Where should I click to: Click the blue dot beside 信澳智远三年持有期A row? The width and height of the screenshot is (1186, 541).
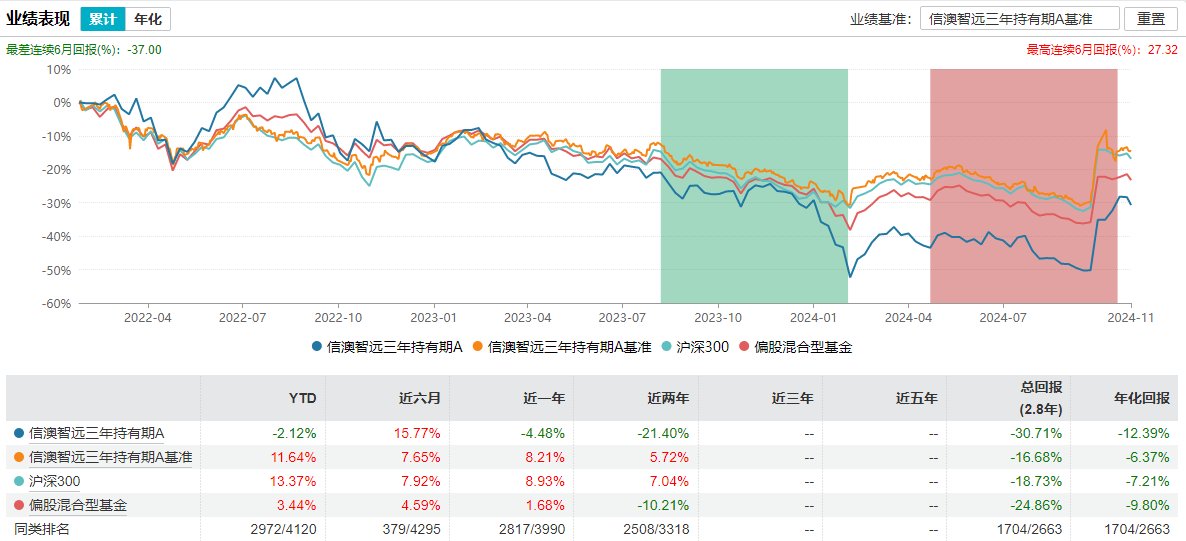pyautogui.click(x=19, y=432)
